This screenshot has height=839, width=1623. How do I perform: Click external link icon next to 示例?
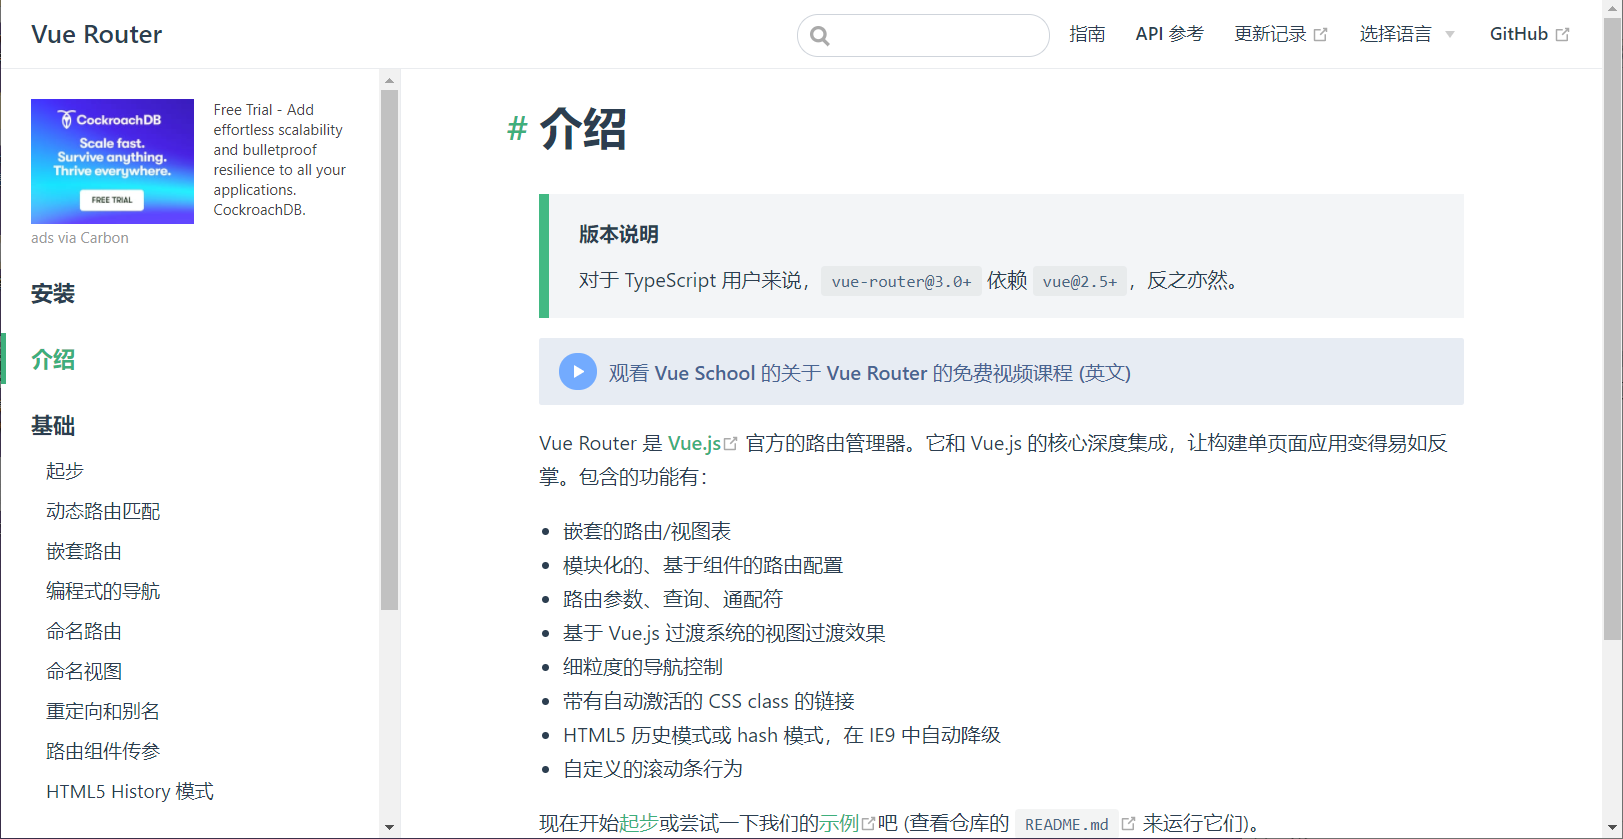point(869,823)
